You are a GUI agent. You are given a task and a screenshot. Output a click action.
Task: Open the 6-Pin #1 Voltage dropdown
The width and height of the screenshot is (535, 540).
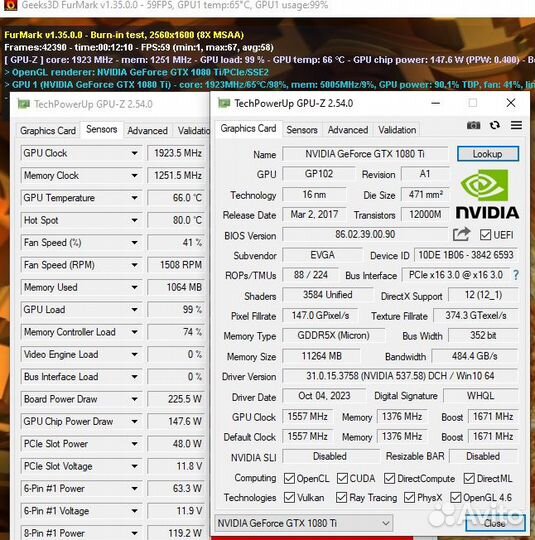[x=135, y=511]
